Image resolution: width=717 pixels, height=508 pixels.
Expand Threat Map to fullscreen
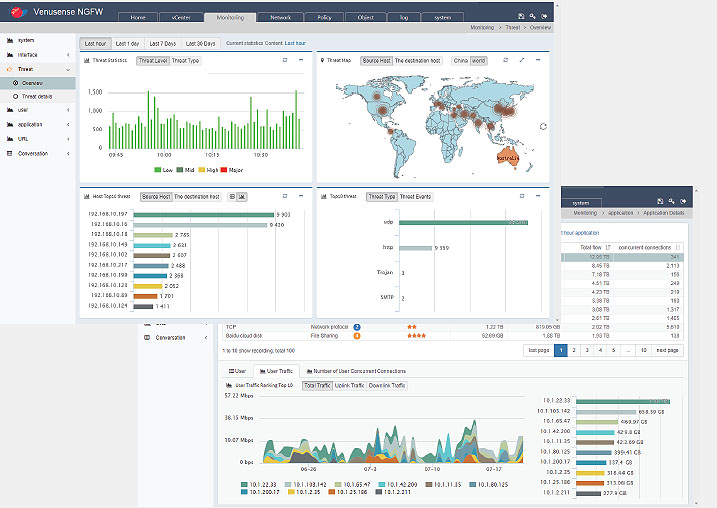point(522,60)
